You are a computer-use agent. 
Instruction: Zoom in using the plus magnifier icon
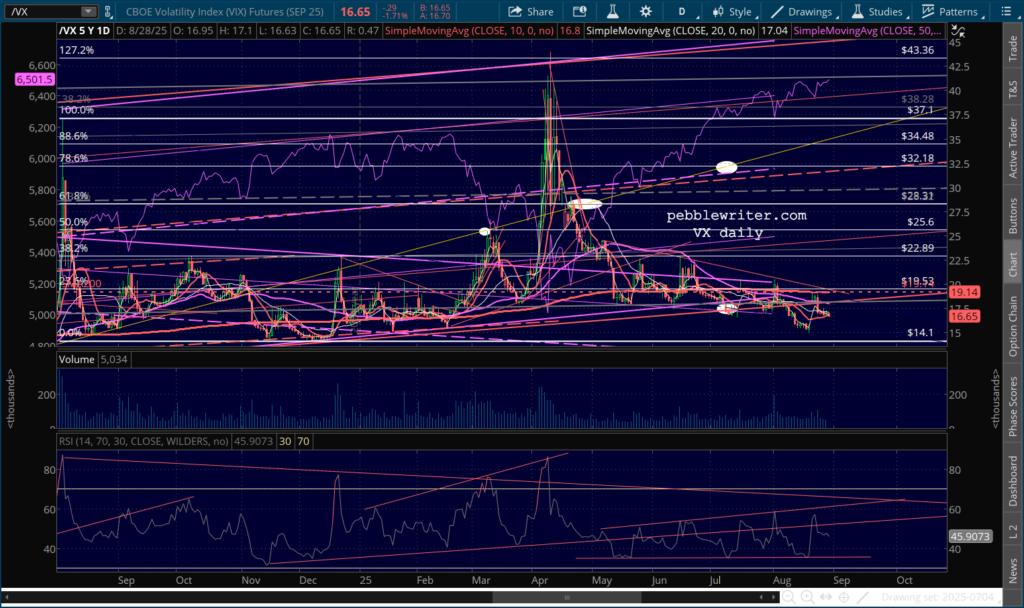(x=810, y=598)
